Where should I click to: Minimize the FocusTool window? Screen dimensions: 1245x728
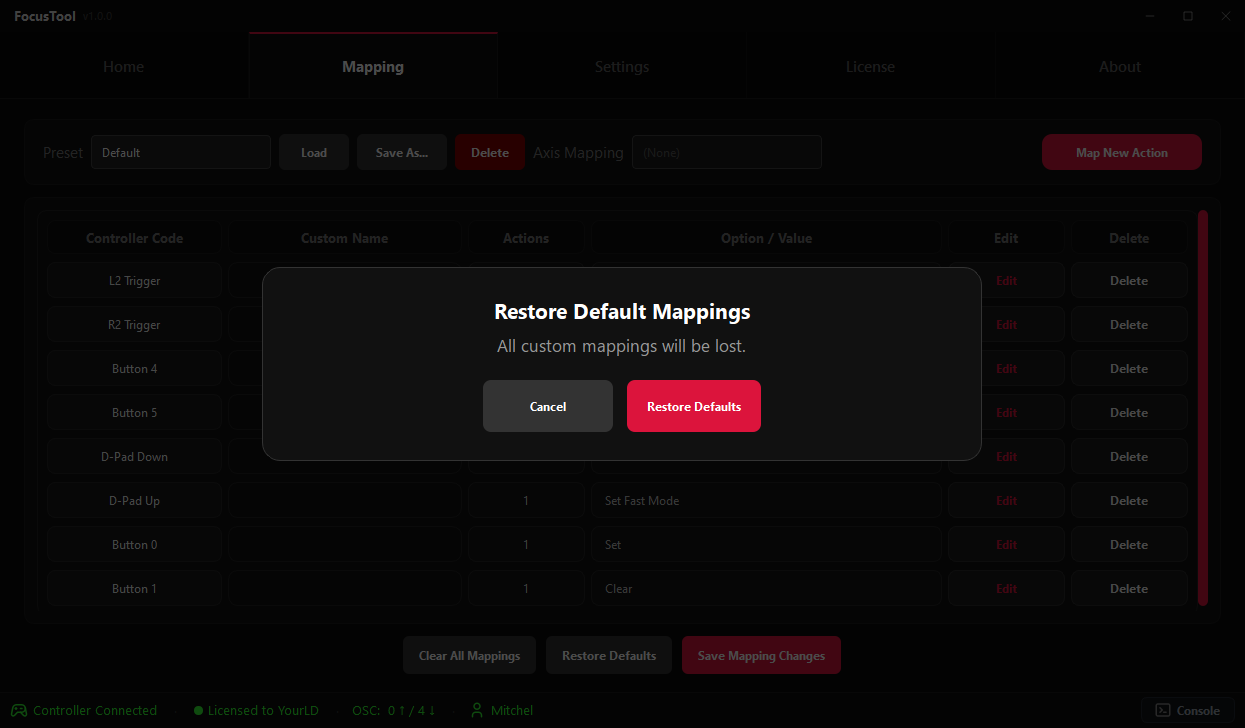[x=1150, y=16]
